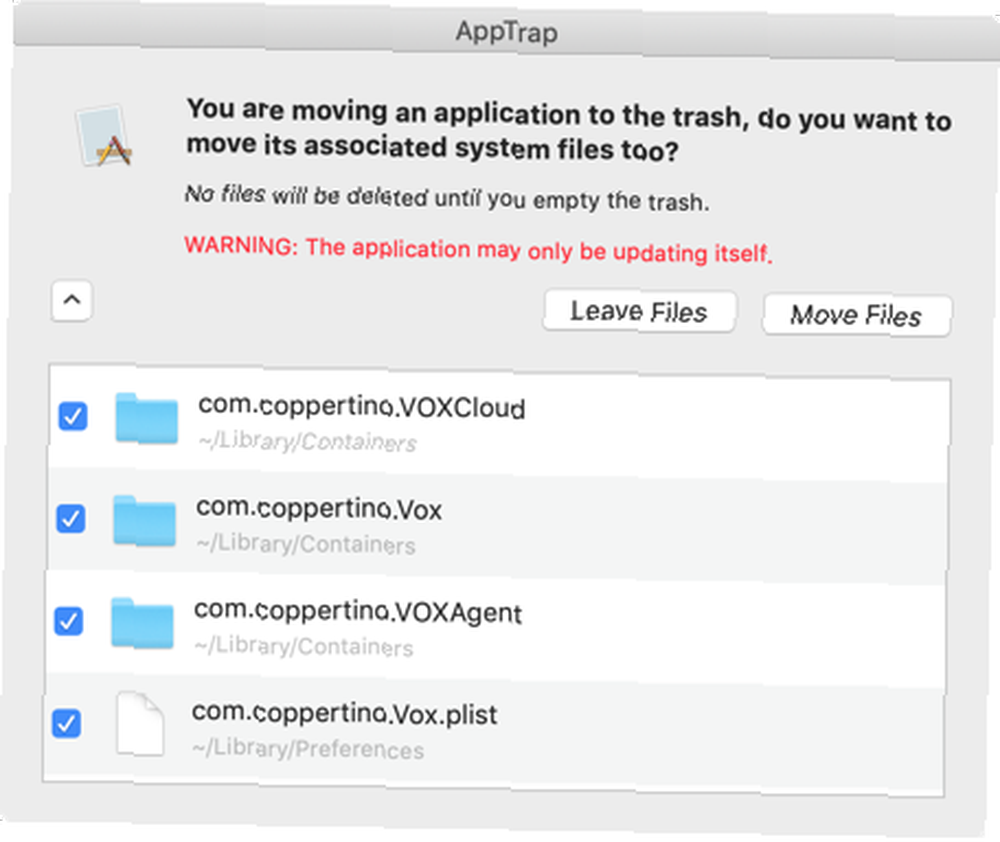Click the ~/Library/Containers path under VOXCloud
The image size is (1000, 842).
[x=307, y=441]
